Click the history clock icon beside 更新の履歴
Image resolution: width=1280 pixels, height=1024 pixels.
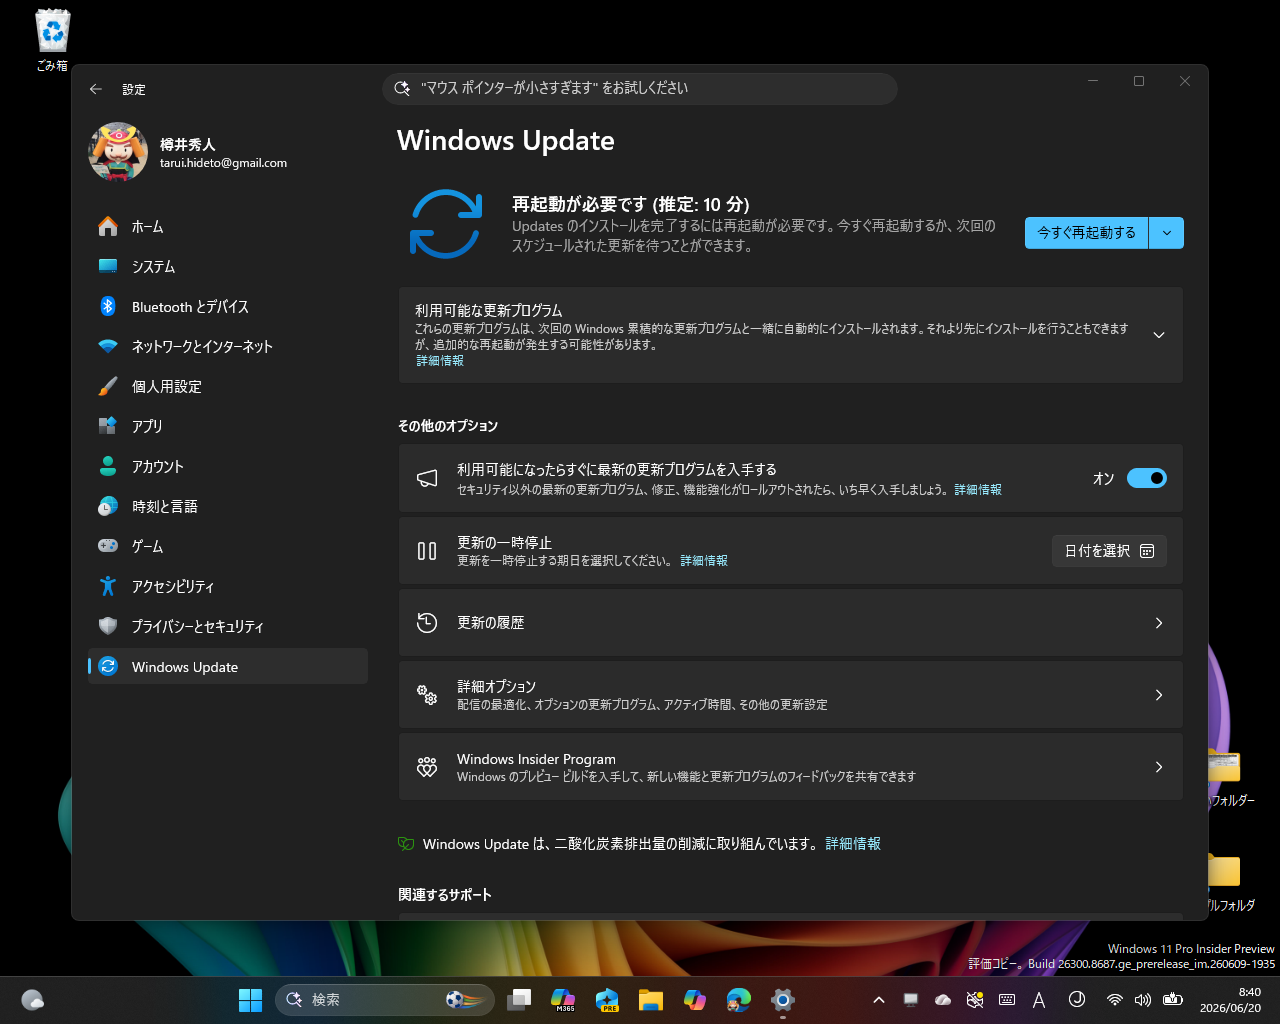coord(427,623)
